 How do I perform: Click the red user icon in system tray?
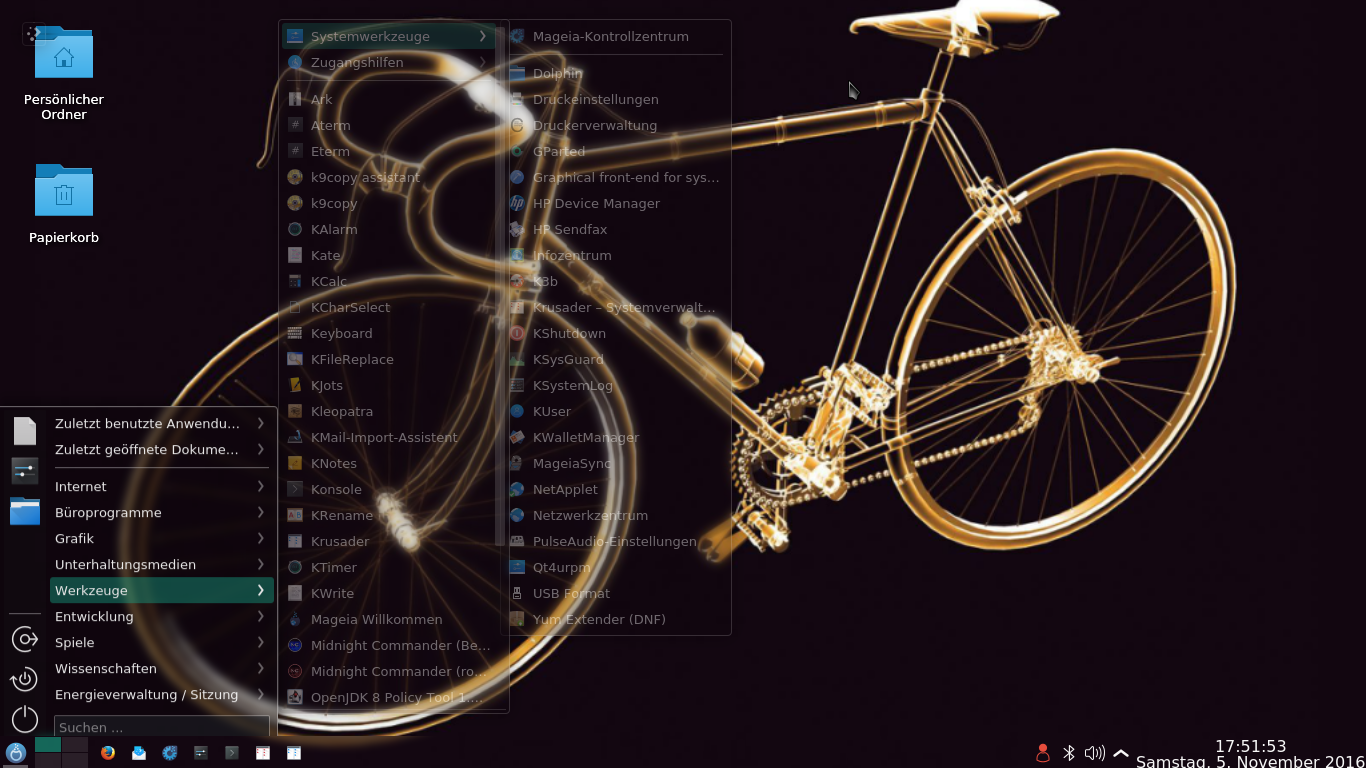pos(1043,753)
